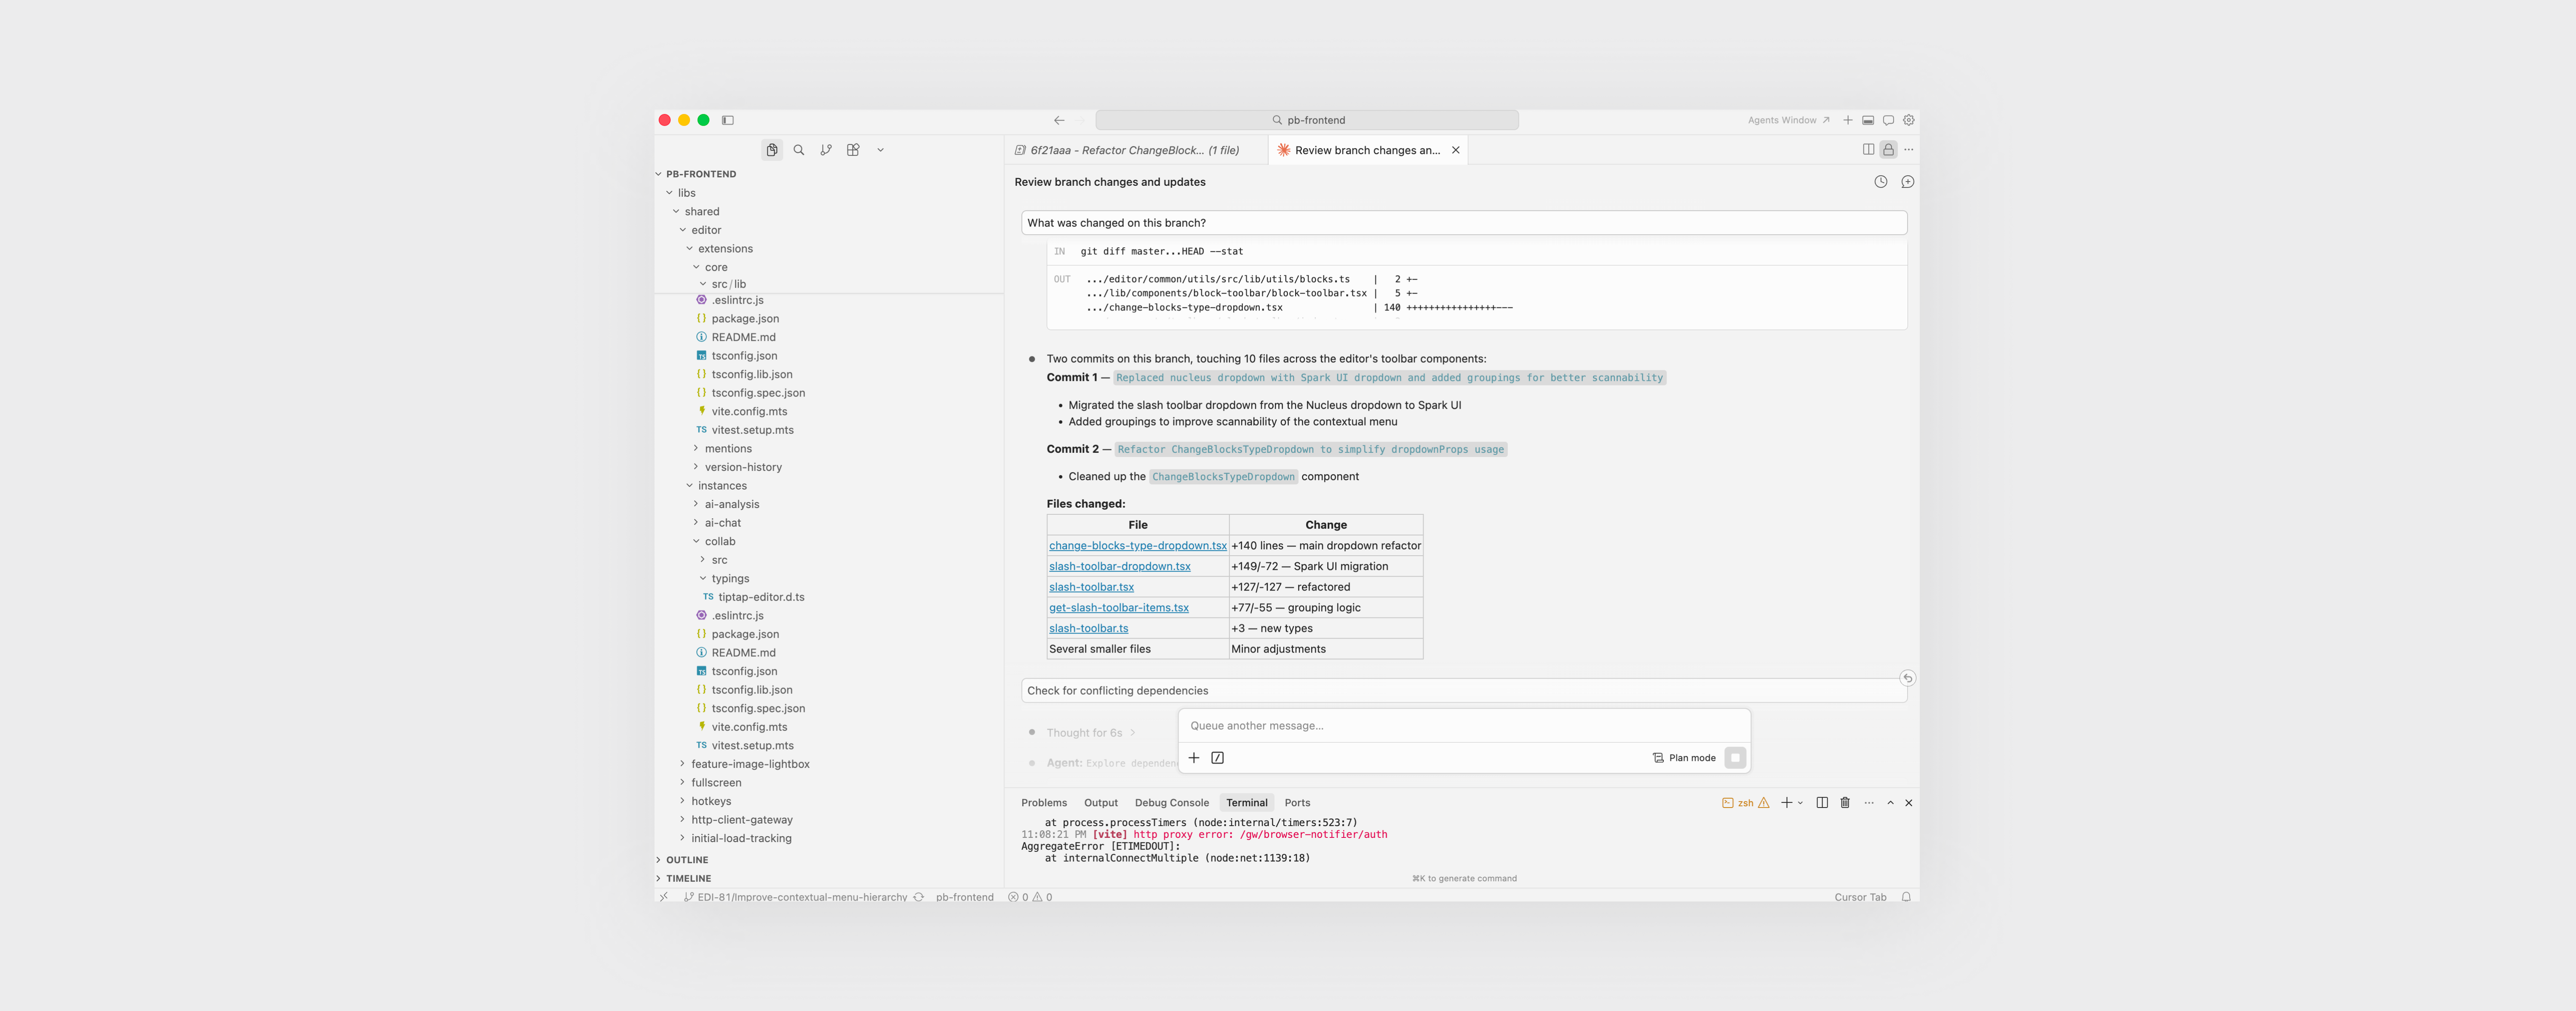Viewport: 2576px width, 1011px height.
Task: Close the Review branch changes tab
Action: pos(1456,150)
